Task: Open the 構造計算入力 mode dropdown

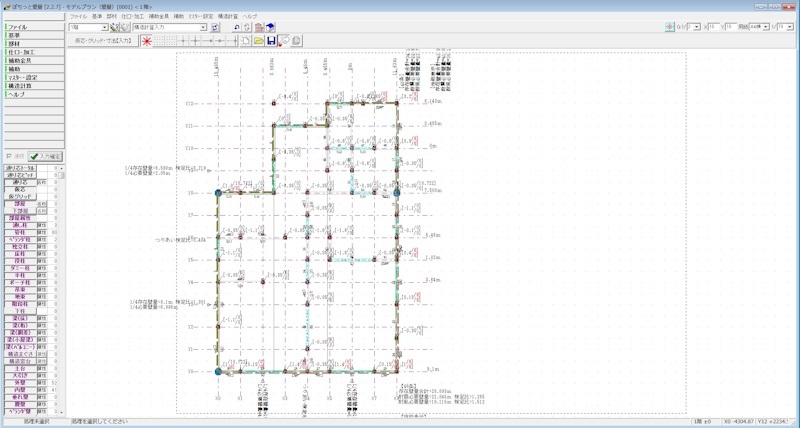Action: pos(203,28)
